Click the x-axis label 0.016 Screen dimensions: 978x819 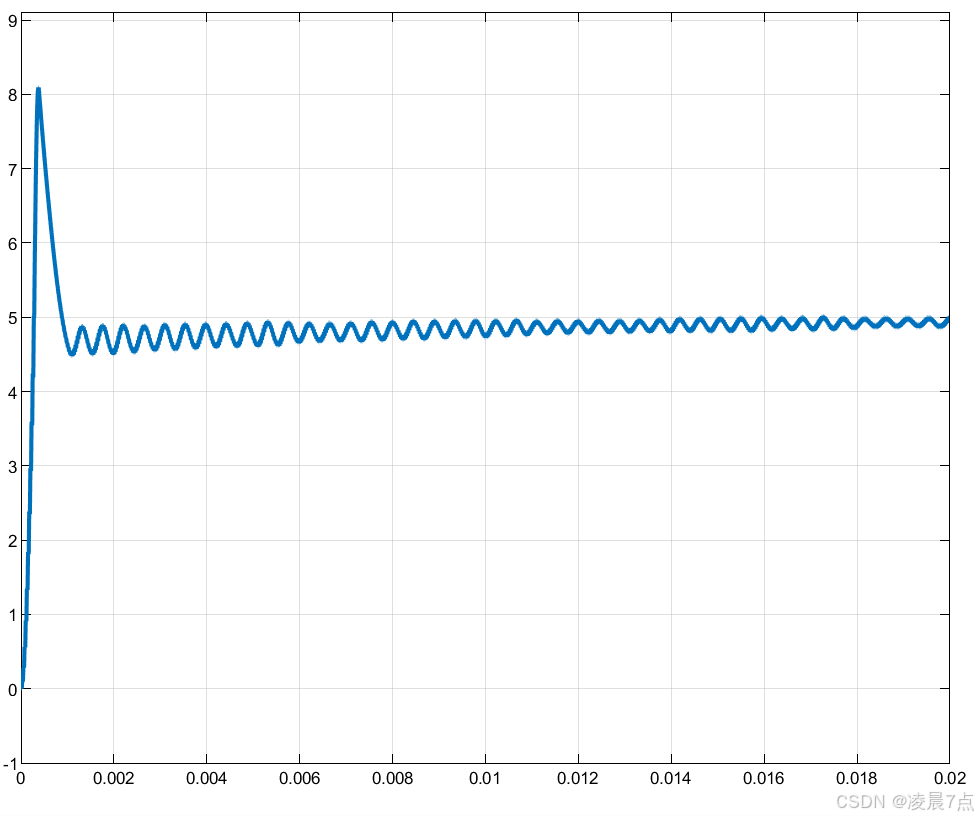pos(763,778)
